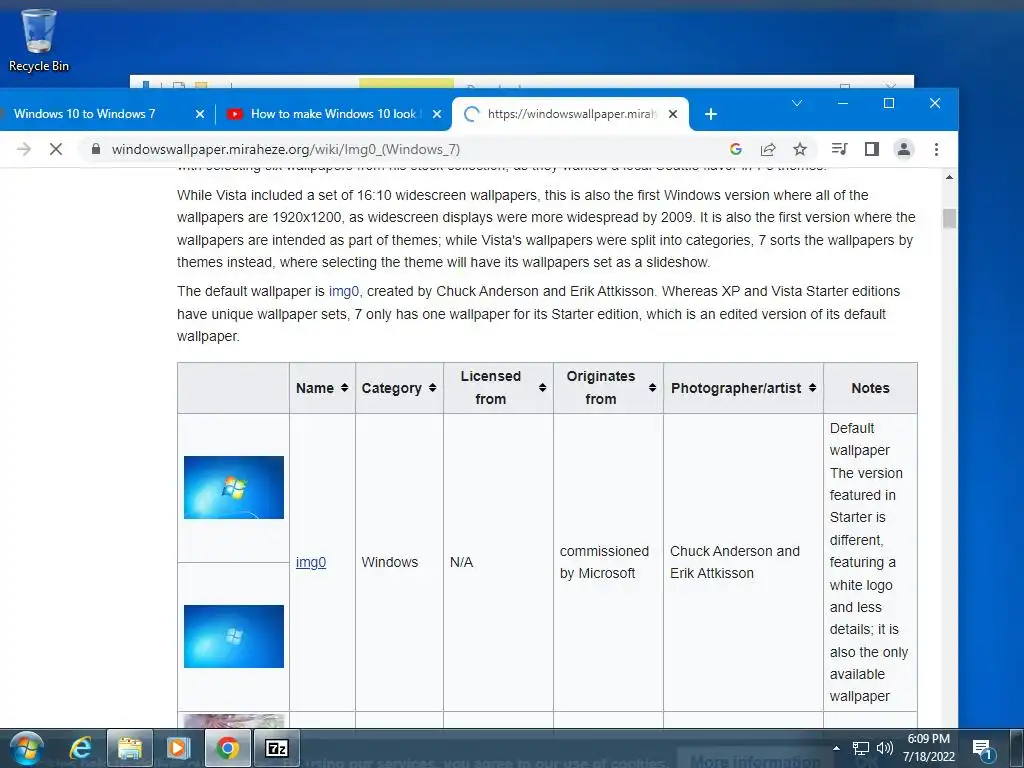Click the taskbar clock showing 6:09 PM
Image resolution: width=1024 pixels, height=768 pixels.
click(929, 748)
